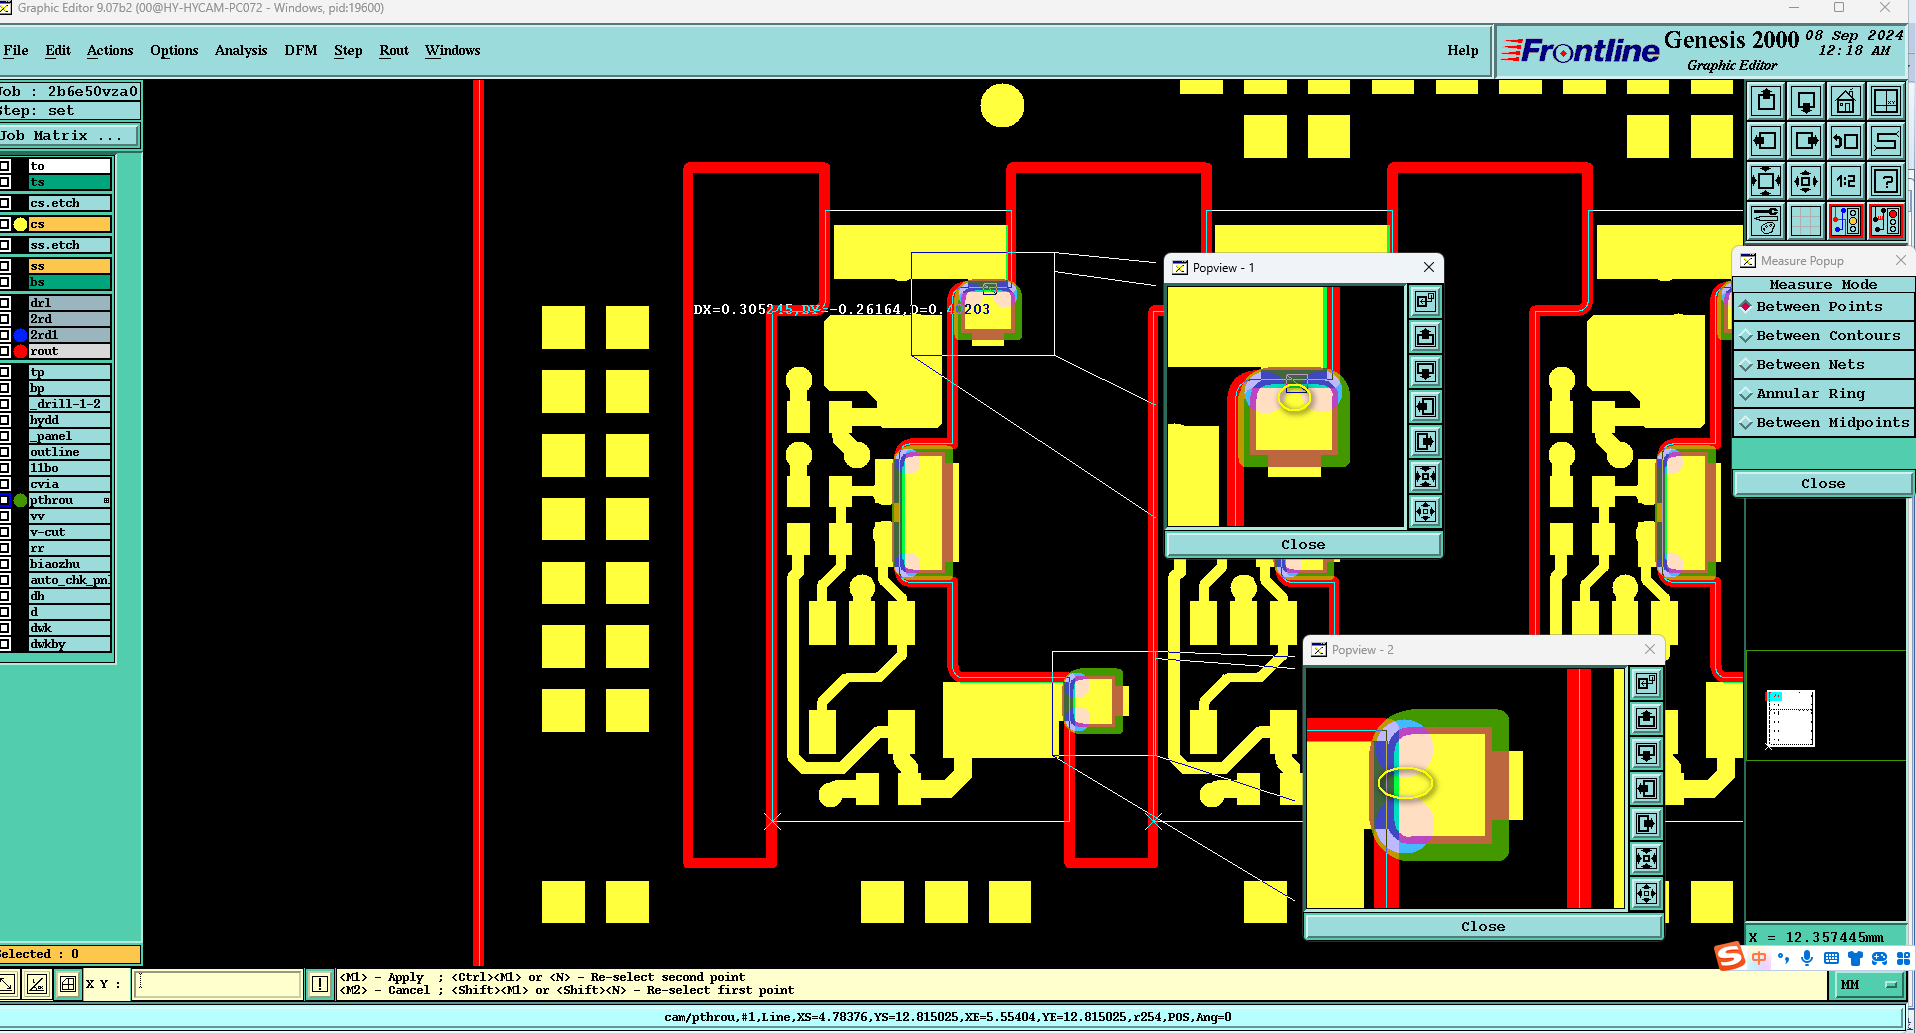This screenshot has height=1033, width=1916.
Task: Toggle the checkbox for layer 'outline'
Action: click(5, 452)
